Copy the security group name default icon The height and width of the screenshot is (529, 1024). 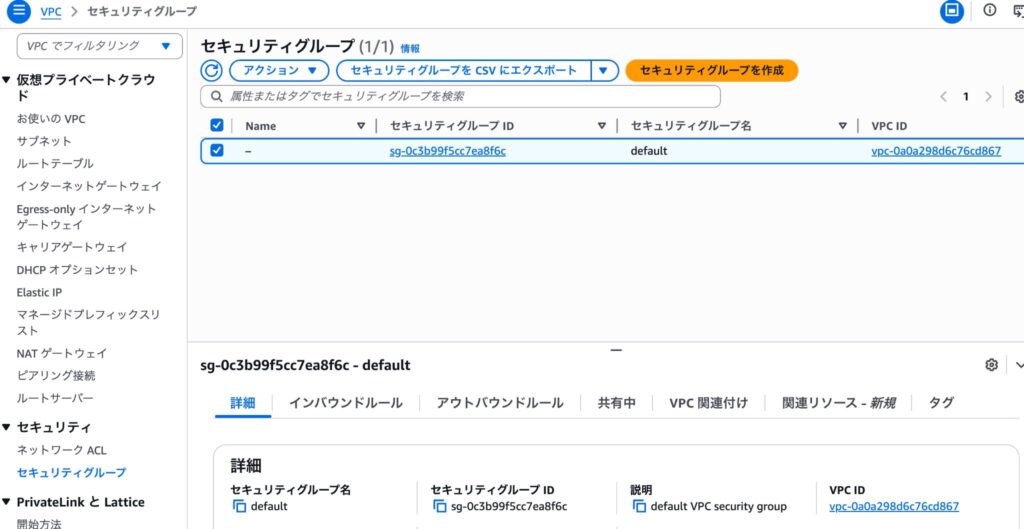tap(239, 507)
